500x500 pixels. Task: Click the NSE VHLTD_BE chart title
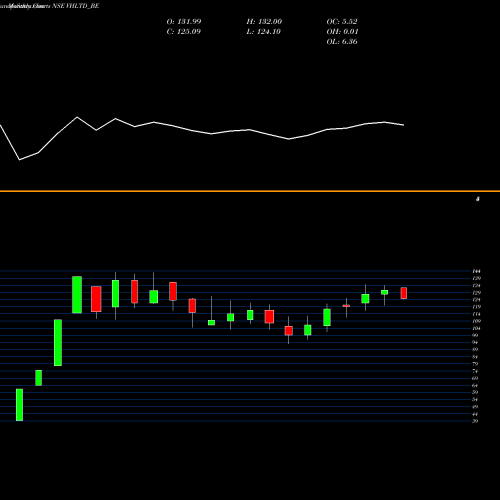tap(76, 6)
